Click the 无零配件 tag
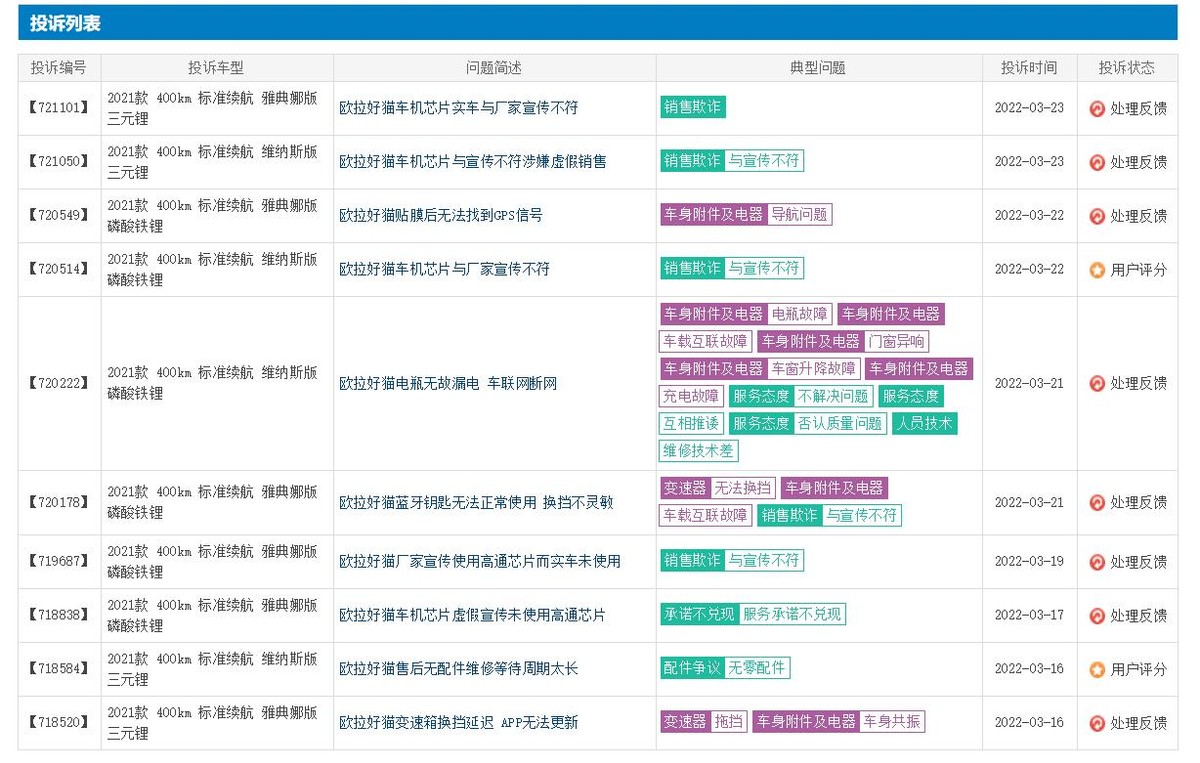1200x763 pixels. click(x=757, y=668)
